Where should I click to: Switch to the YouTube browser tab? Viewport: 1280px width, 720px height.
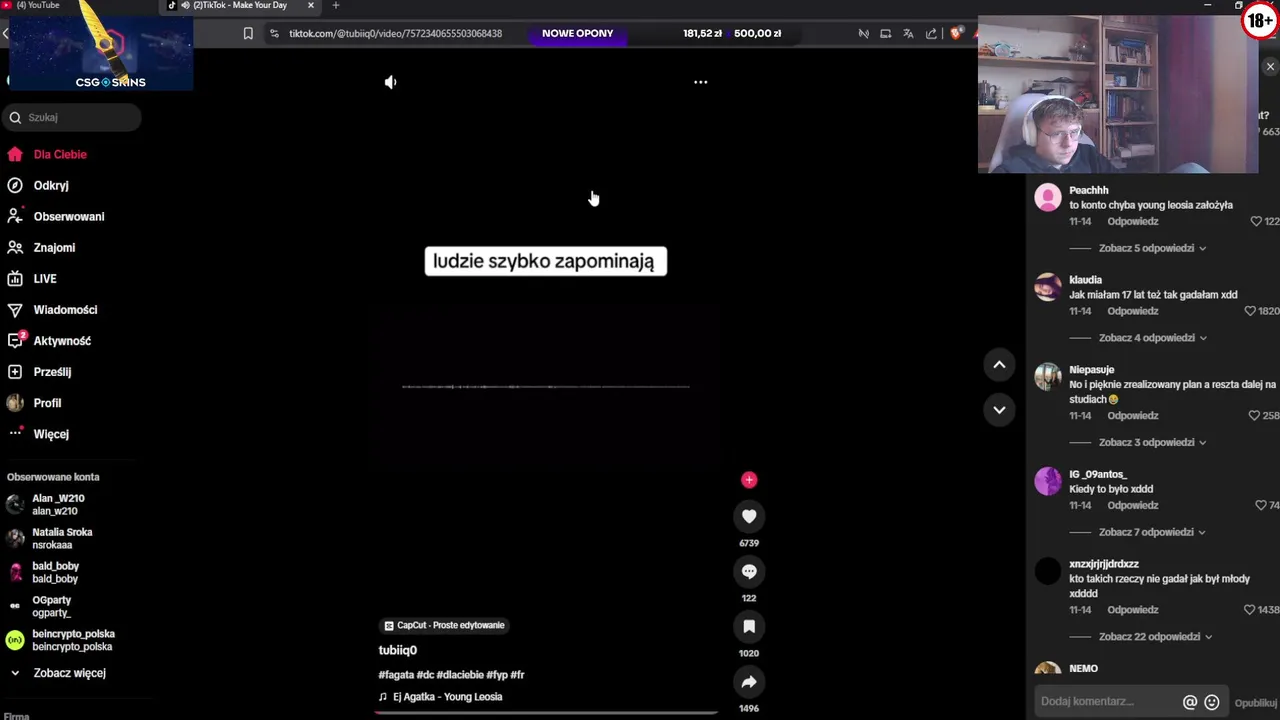[x=38, y=5]
